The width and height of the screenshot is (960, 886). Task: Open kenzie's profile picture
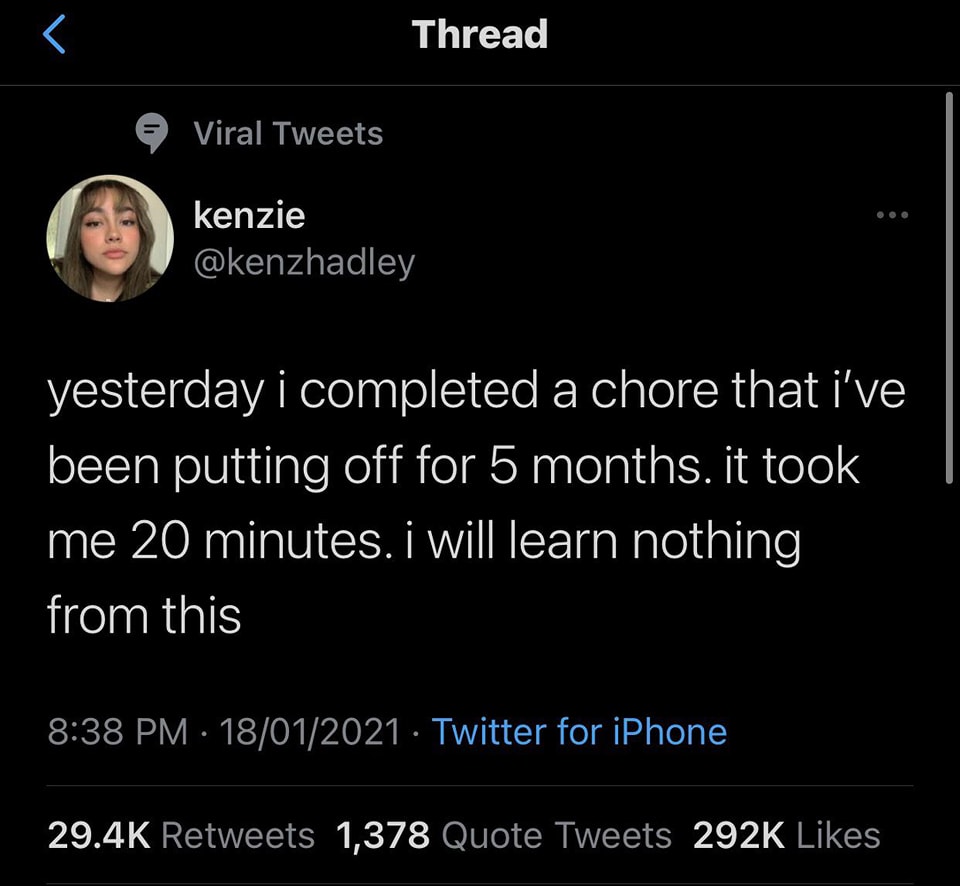click(x=109, y=238)
